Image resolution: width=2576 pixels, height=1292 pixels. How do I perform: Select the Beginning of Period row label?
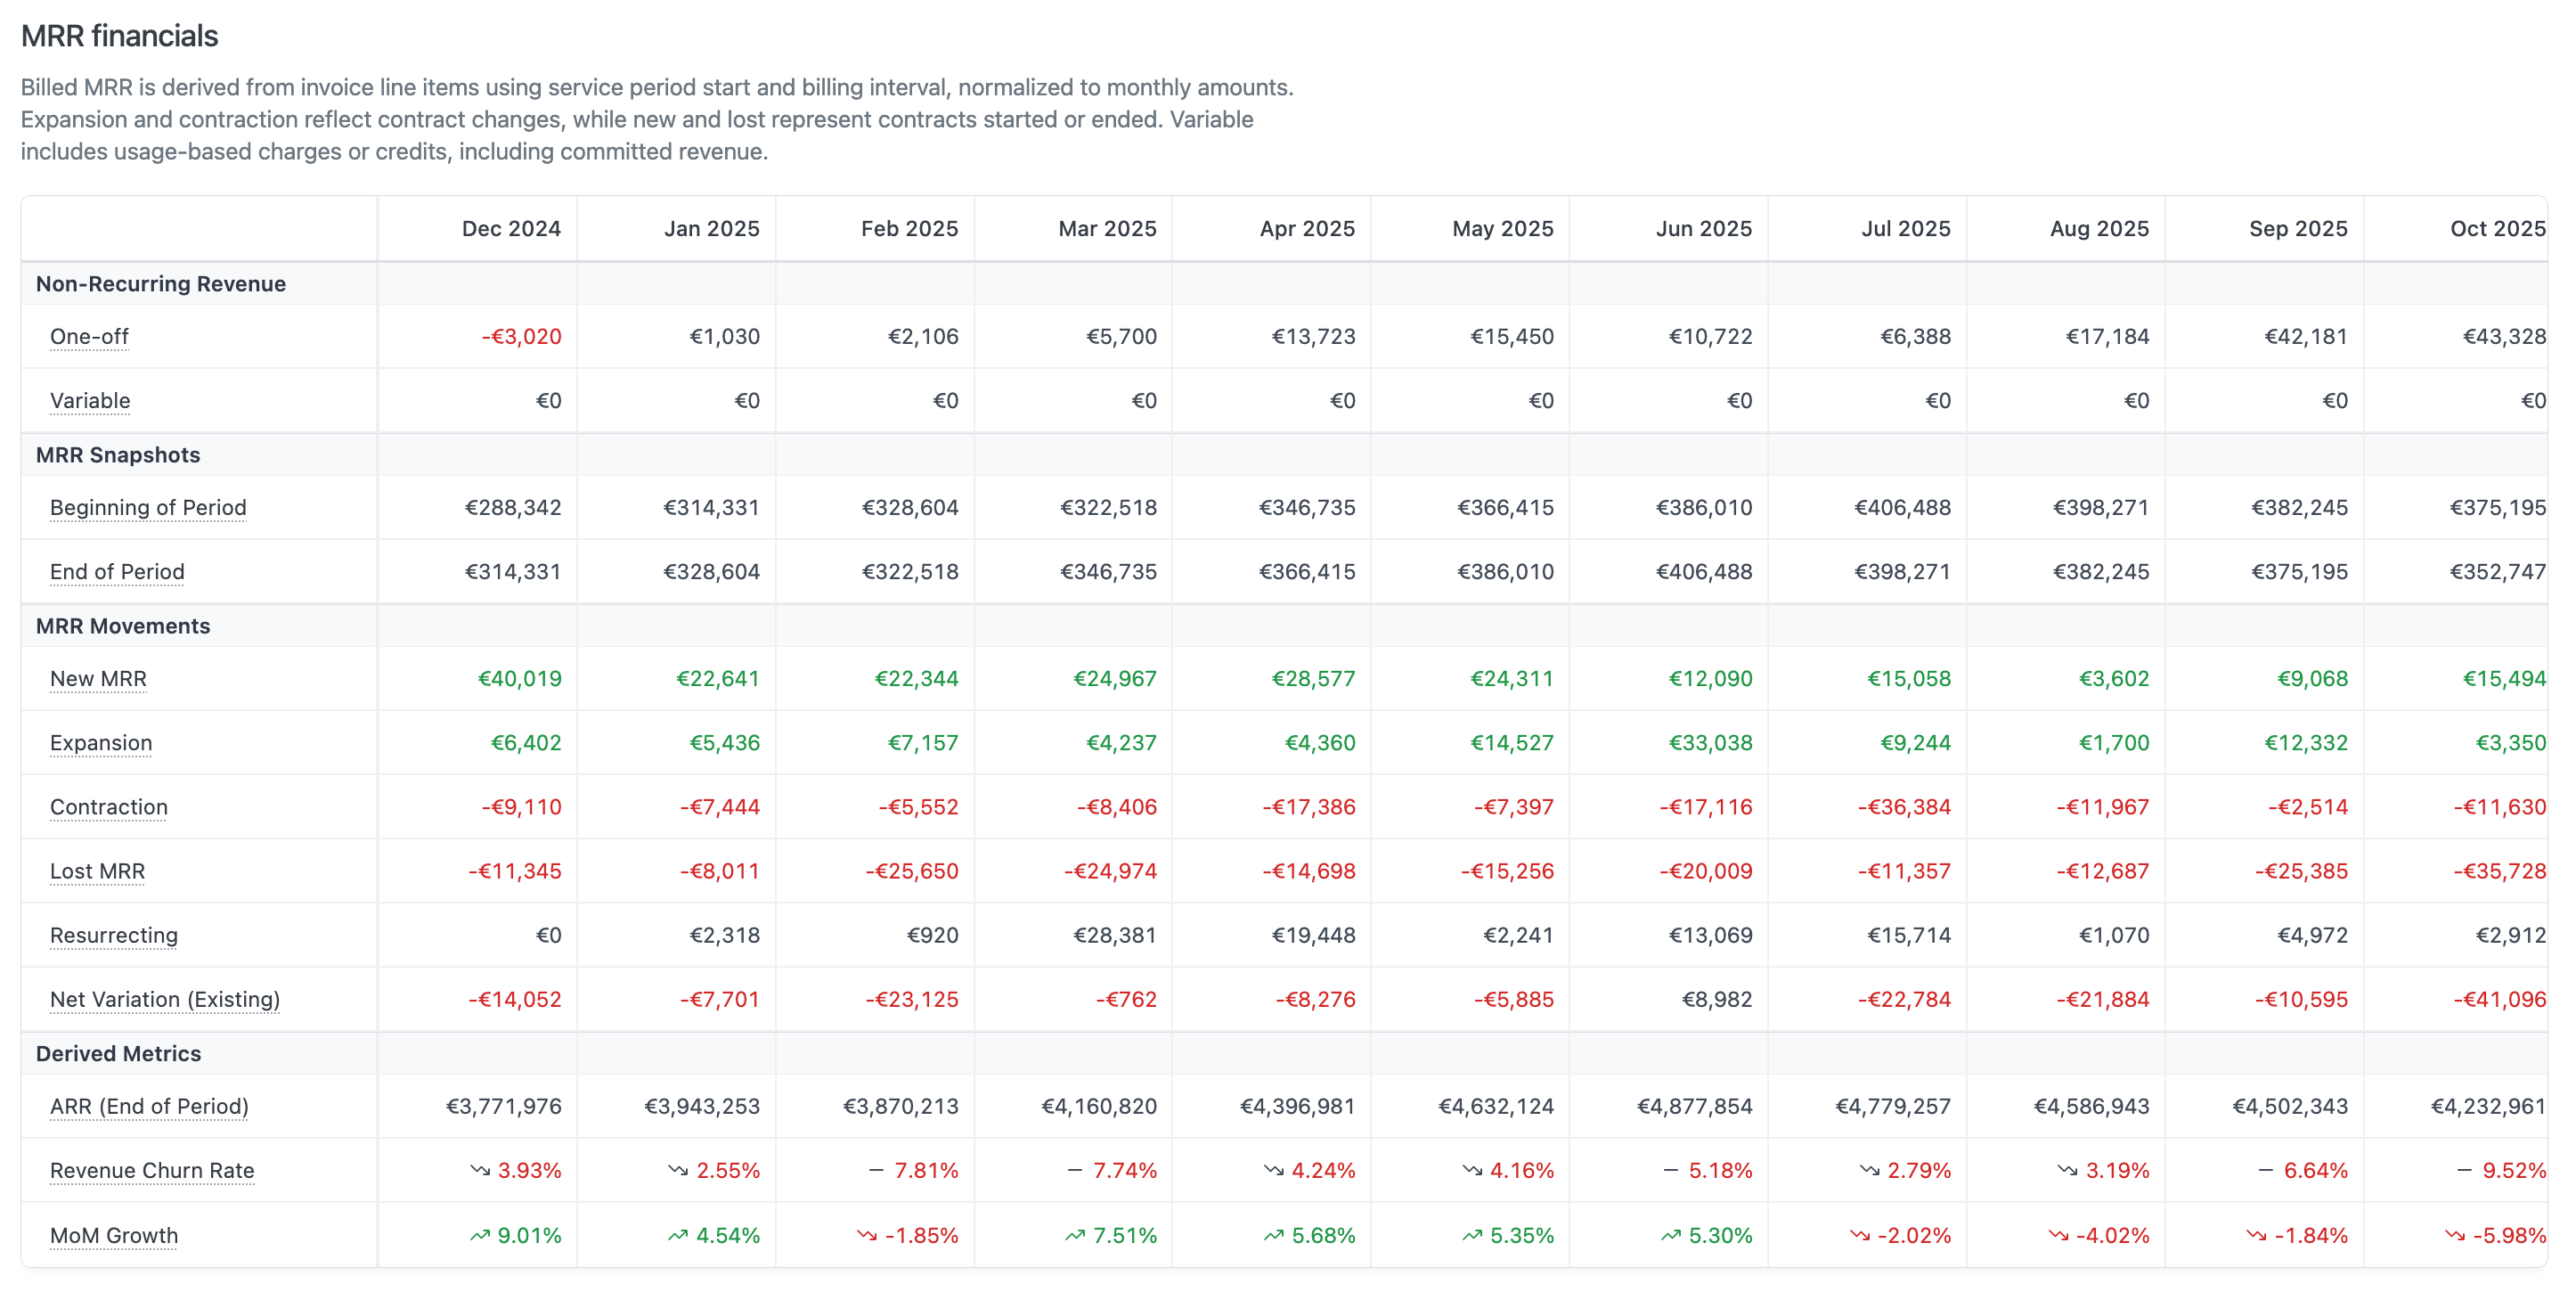pos(148,508)
